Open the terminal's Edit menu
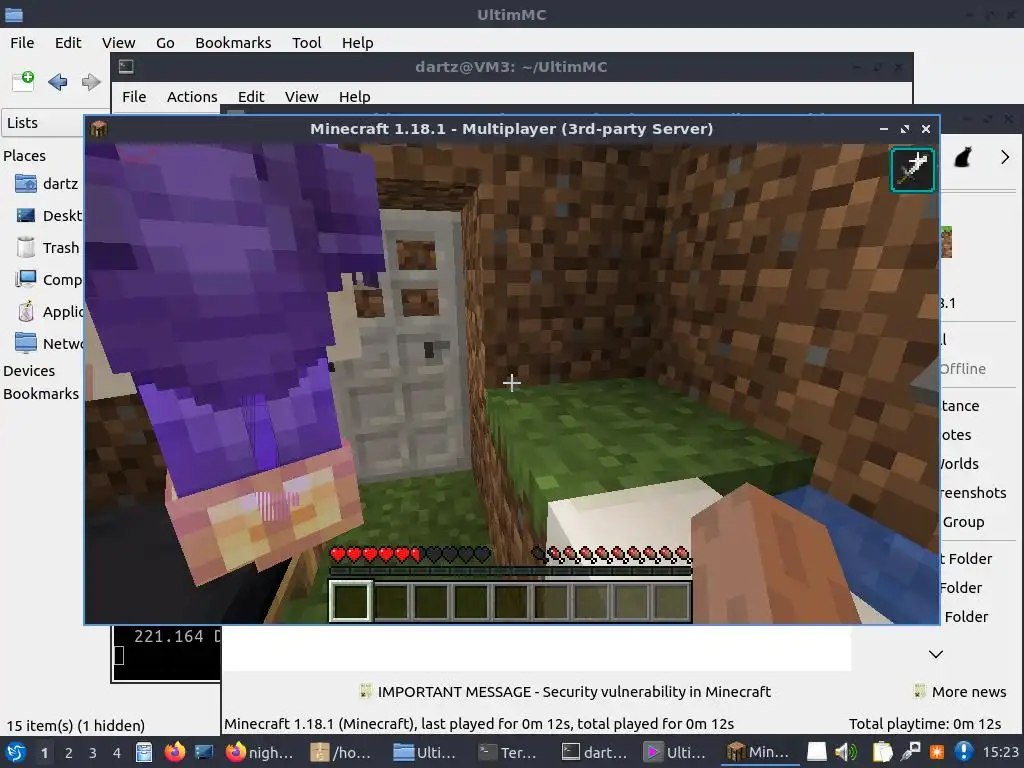This screenshot has width=1024, height=768. coord(251,97)
